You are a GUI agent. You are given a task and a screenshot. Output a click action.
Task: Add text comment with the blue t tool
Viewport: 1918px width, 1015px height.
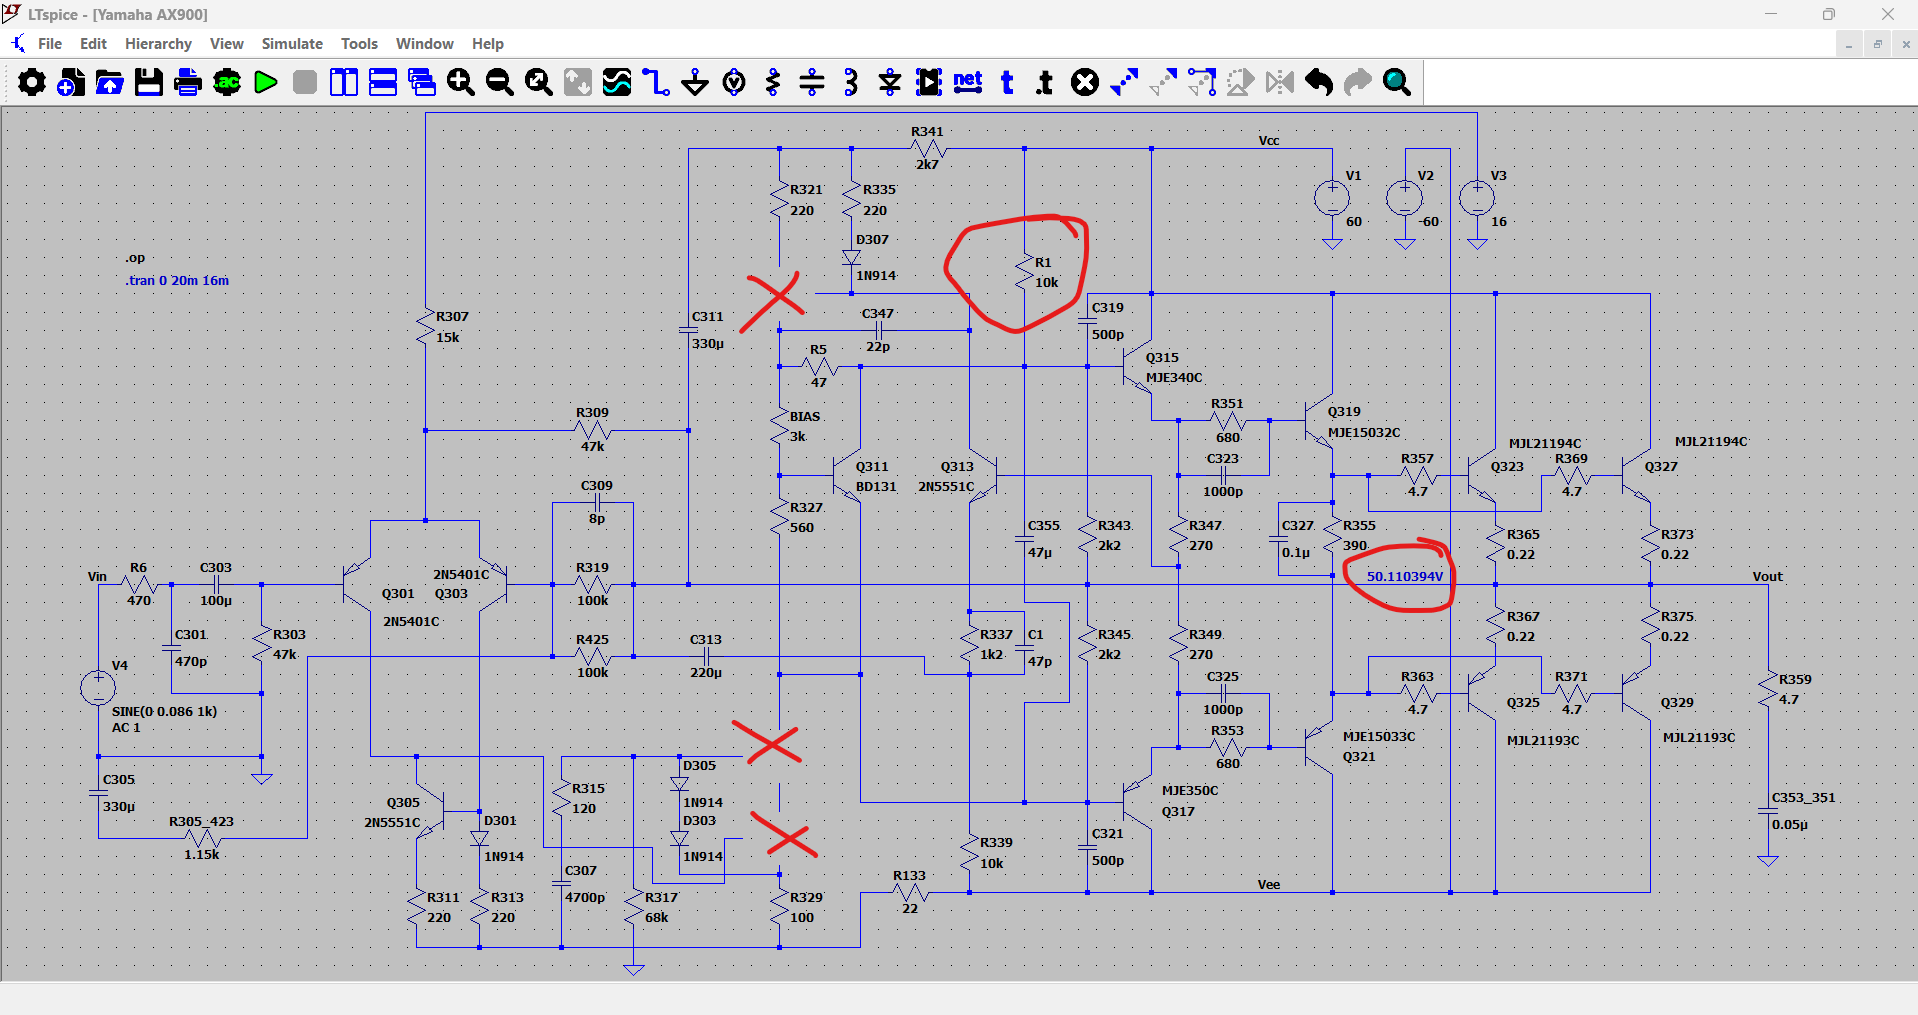tap(1007, 82)
